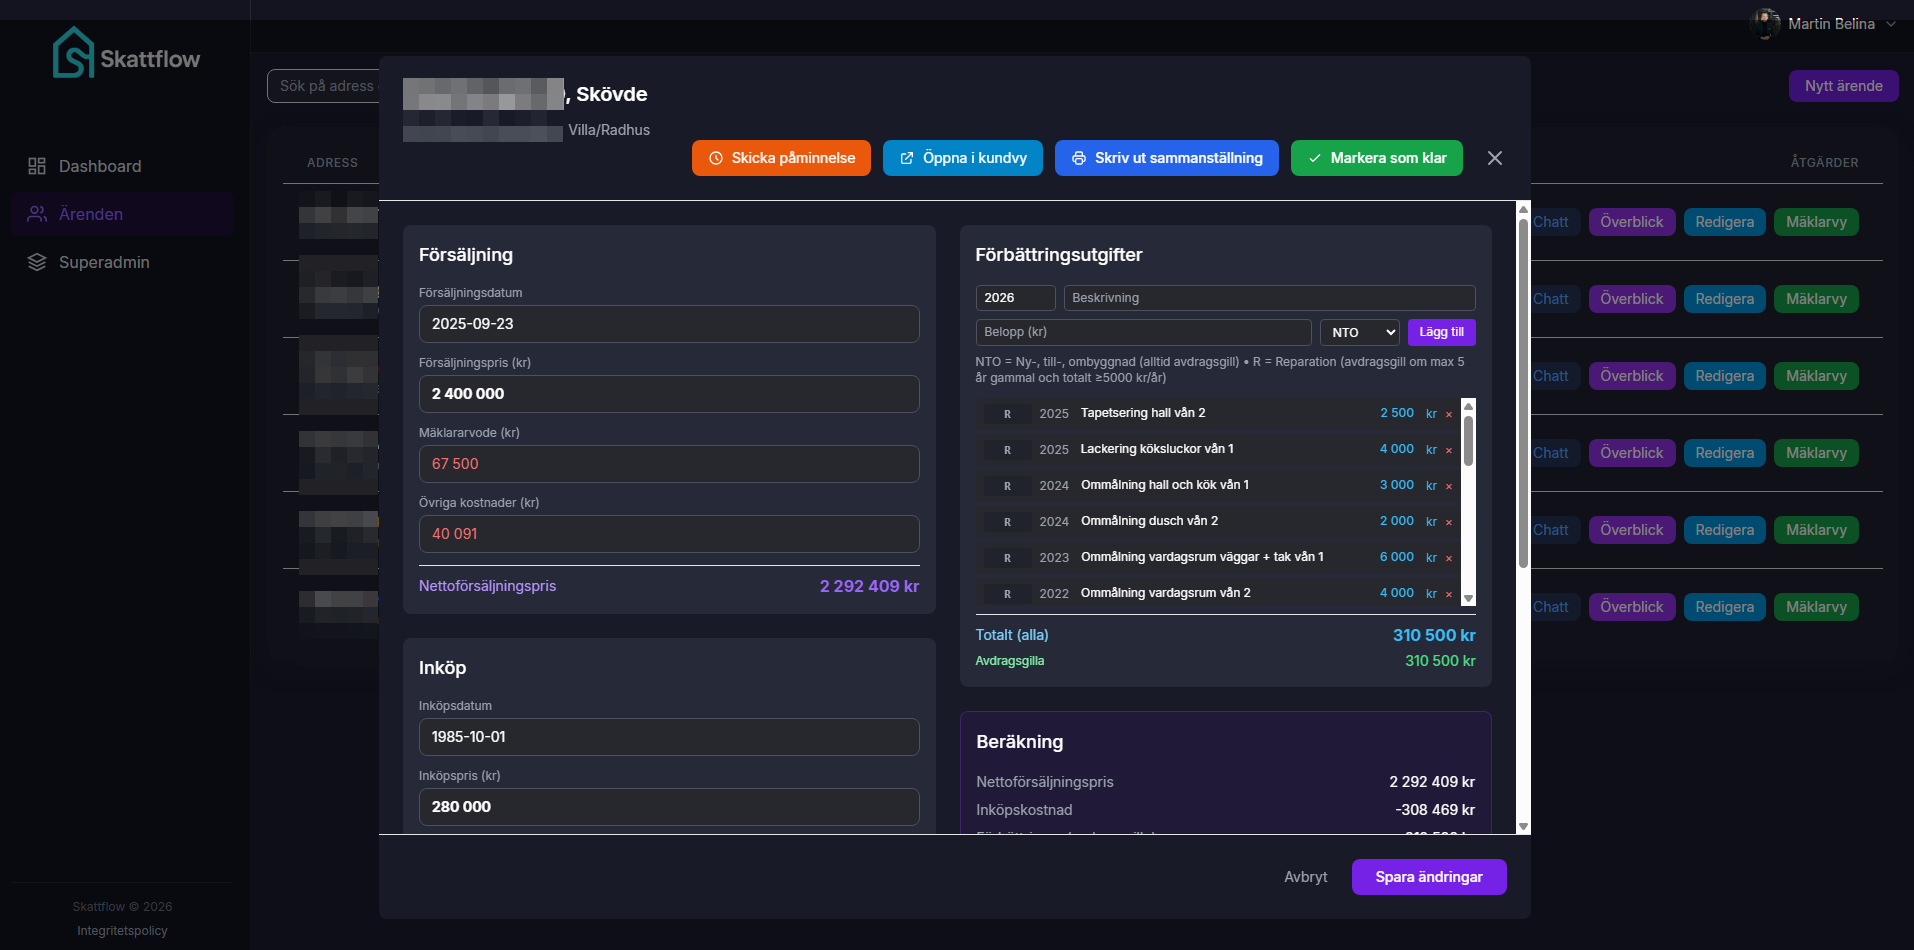Close the case dialog with the X

[x=1495, y=158]
